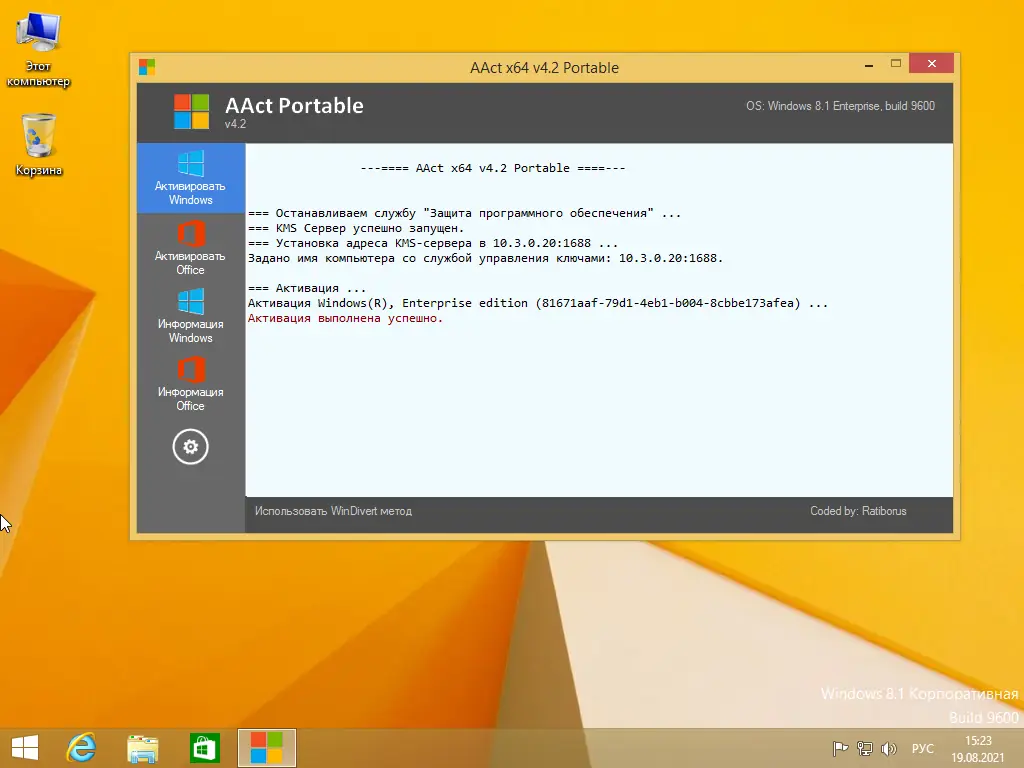Click the AAct title bar logo icon
The image size is (1024, 768).
coord(147,67)
